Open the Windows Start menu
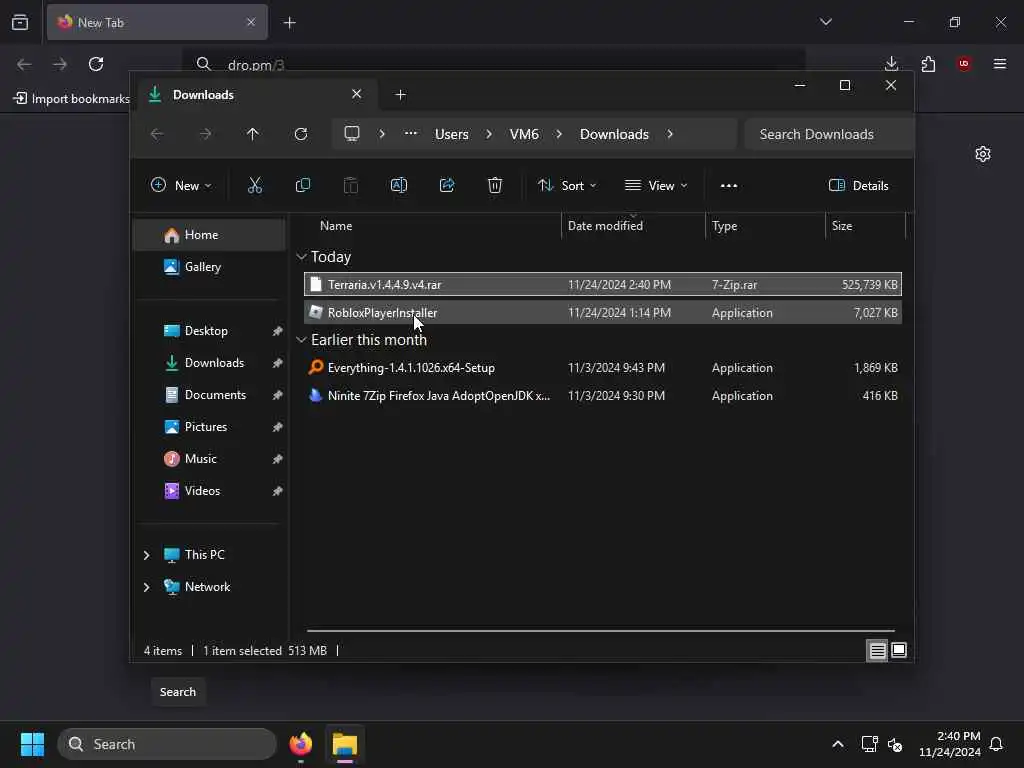1024x768 pixels. pyautogui.click(x=32, y=744)
